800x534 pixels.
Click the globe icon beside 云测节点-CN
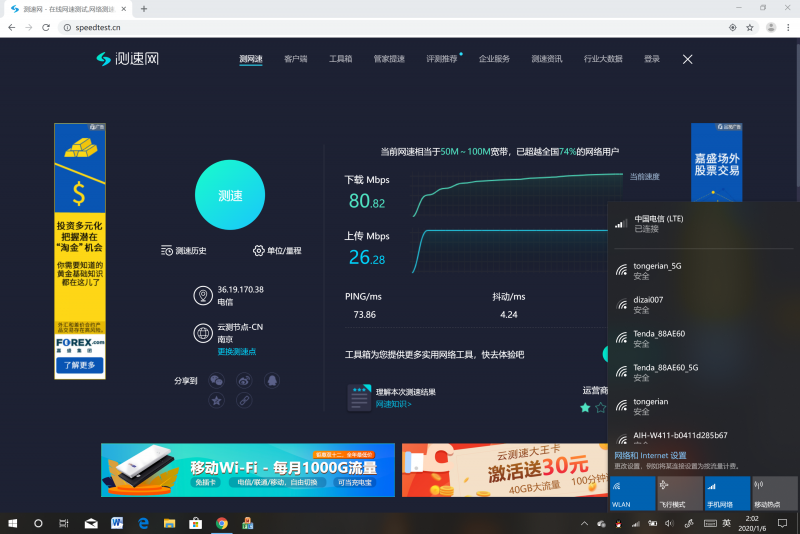203,333
